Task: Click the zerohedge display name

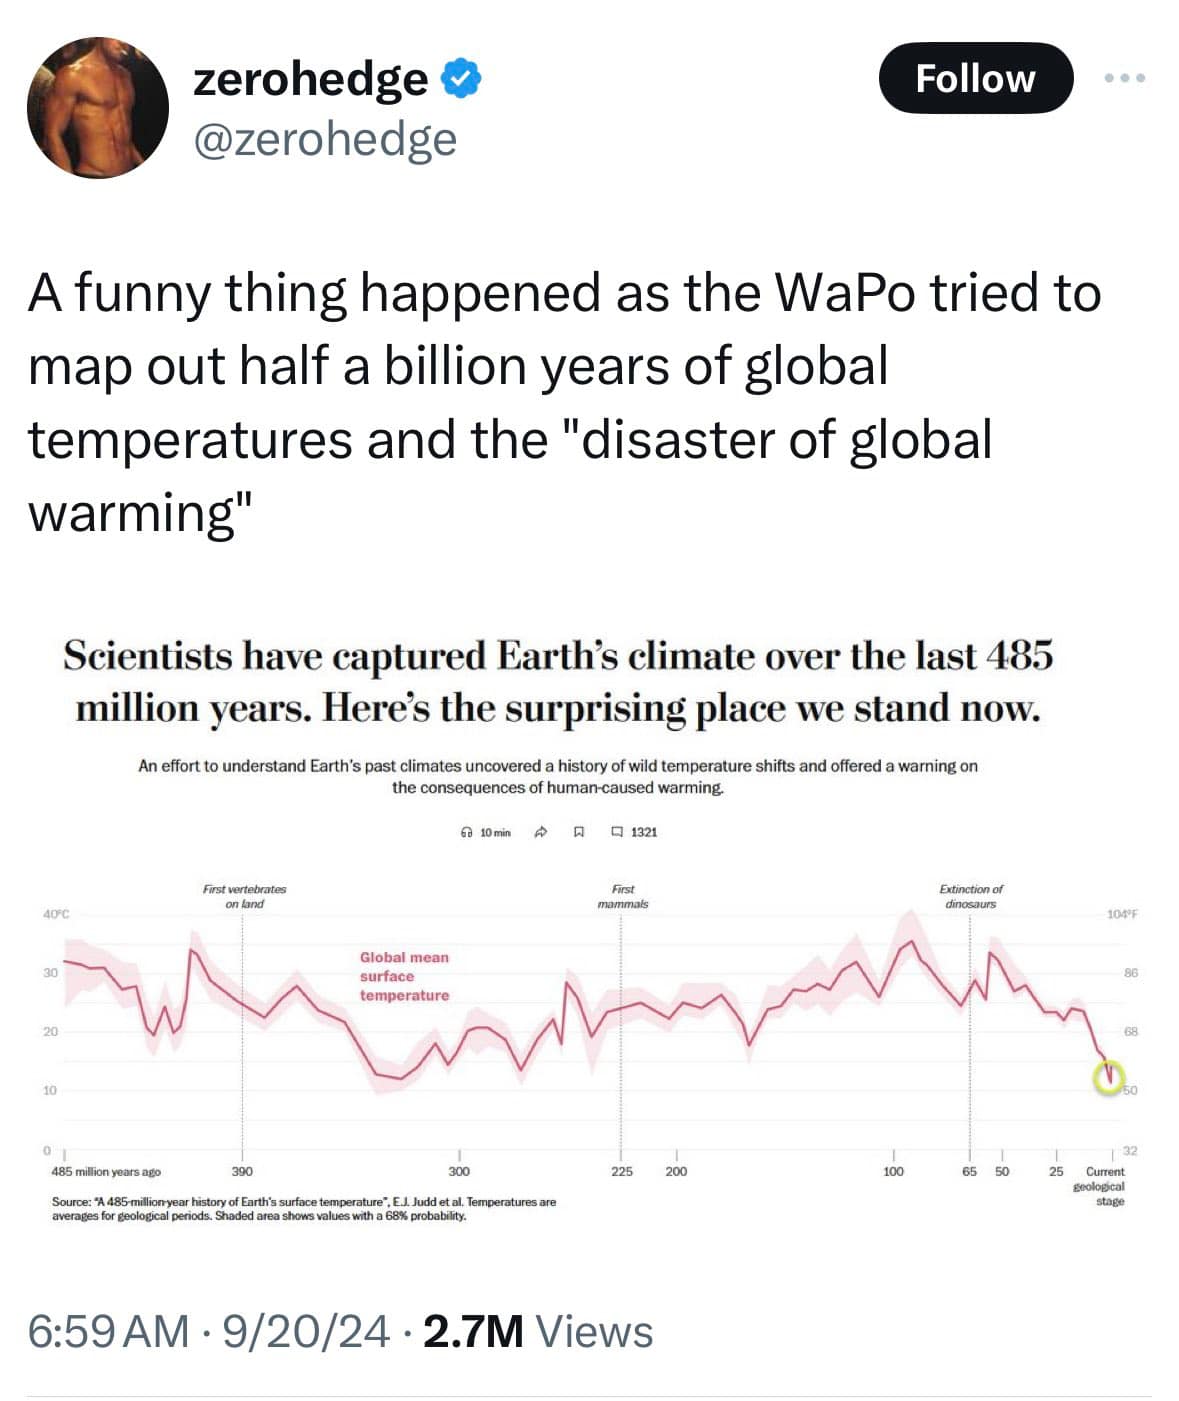Action: (310, 78)
